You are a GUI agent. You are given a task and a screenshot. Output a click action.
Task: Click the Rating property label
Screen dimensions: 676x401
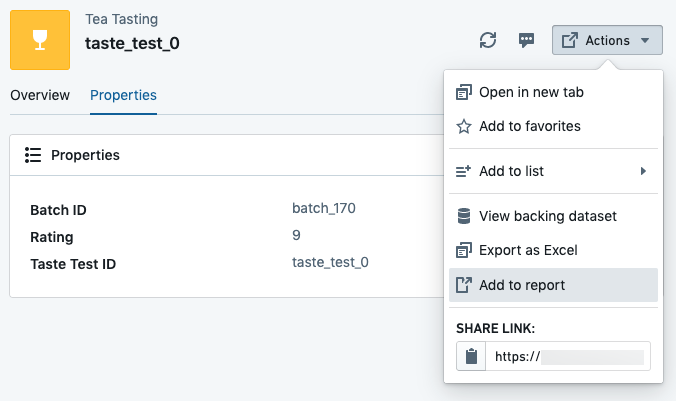(52, 237)
